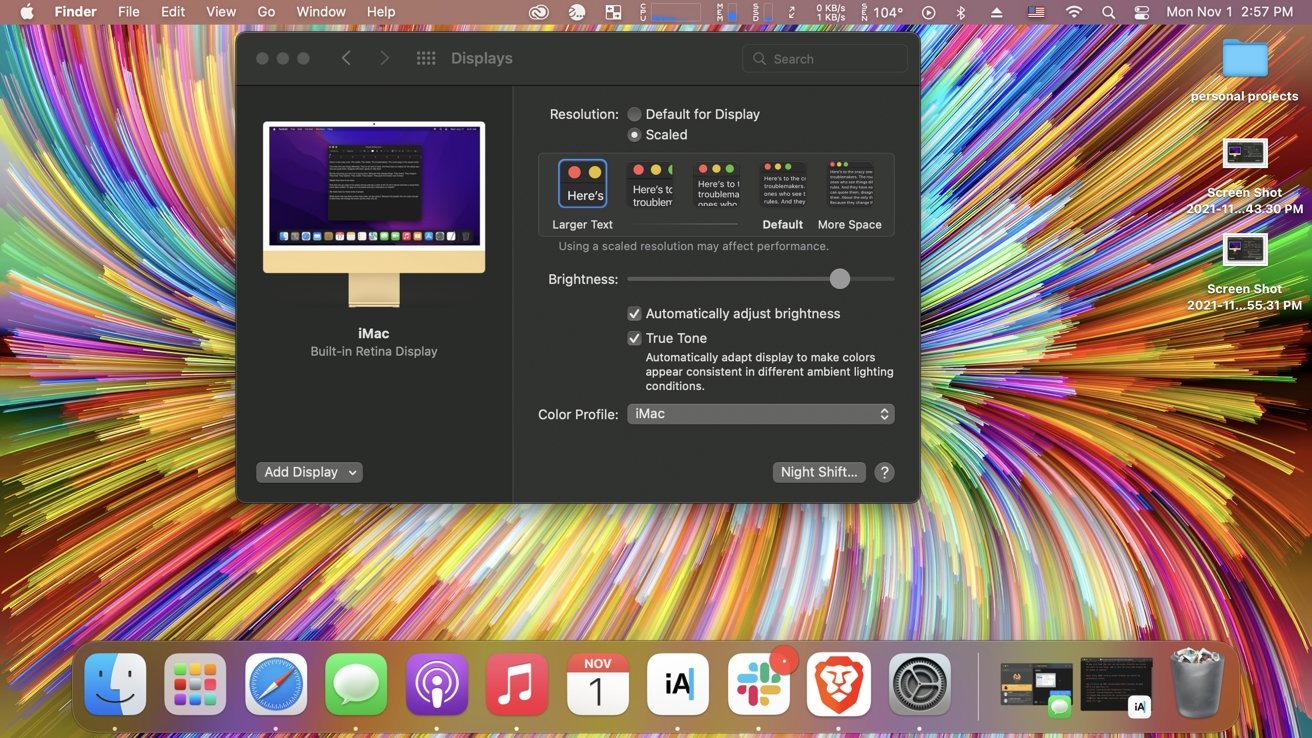Open the Show All preferences grid icon

(426, 58)
